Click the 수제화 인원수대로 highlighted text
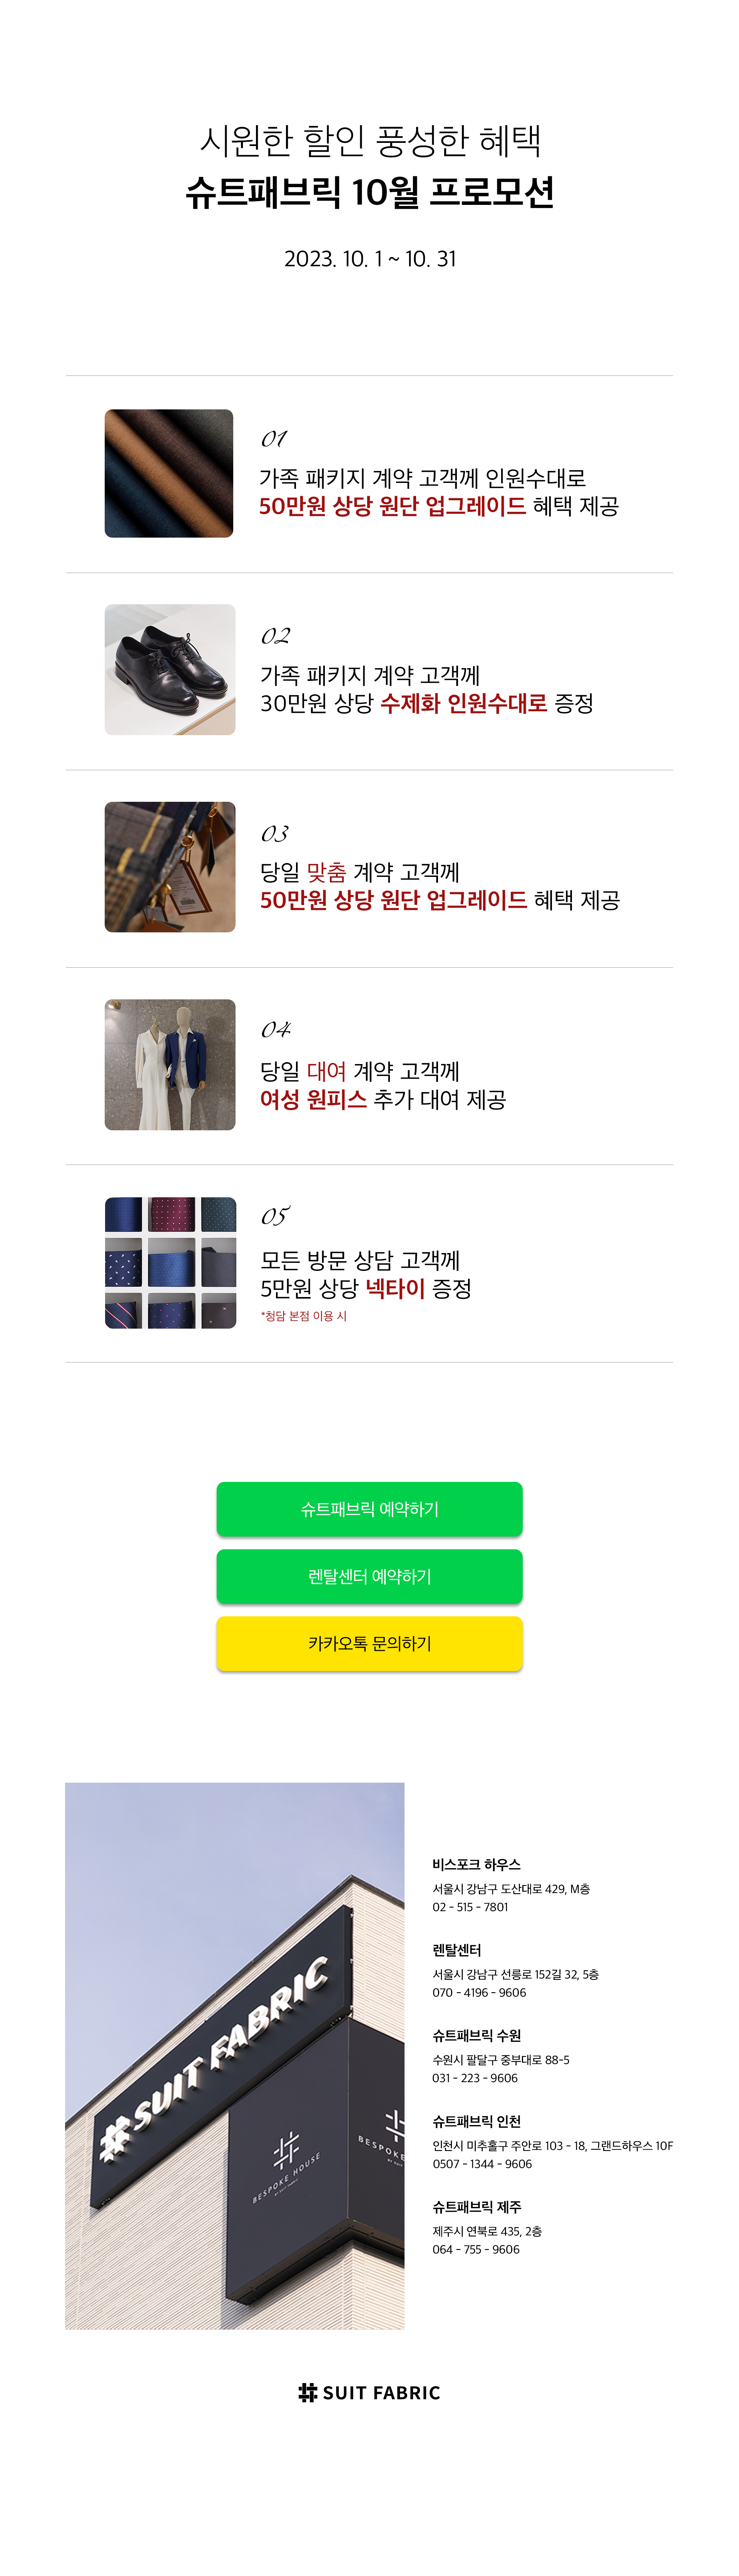 pyautogui.click(x=464, y=703)
